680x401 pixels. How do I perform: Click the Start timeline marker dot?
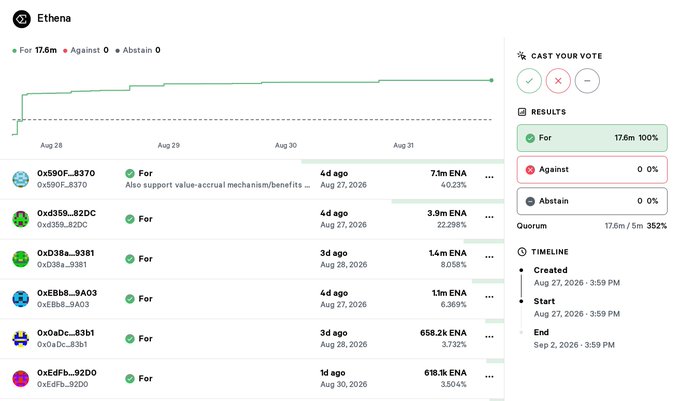521,301
